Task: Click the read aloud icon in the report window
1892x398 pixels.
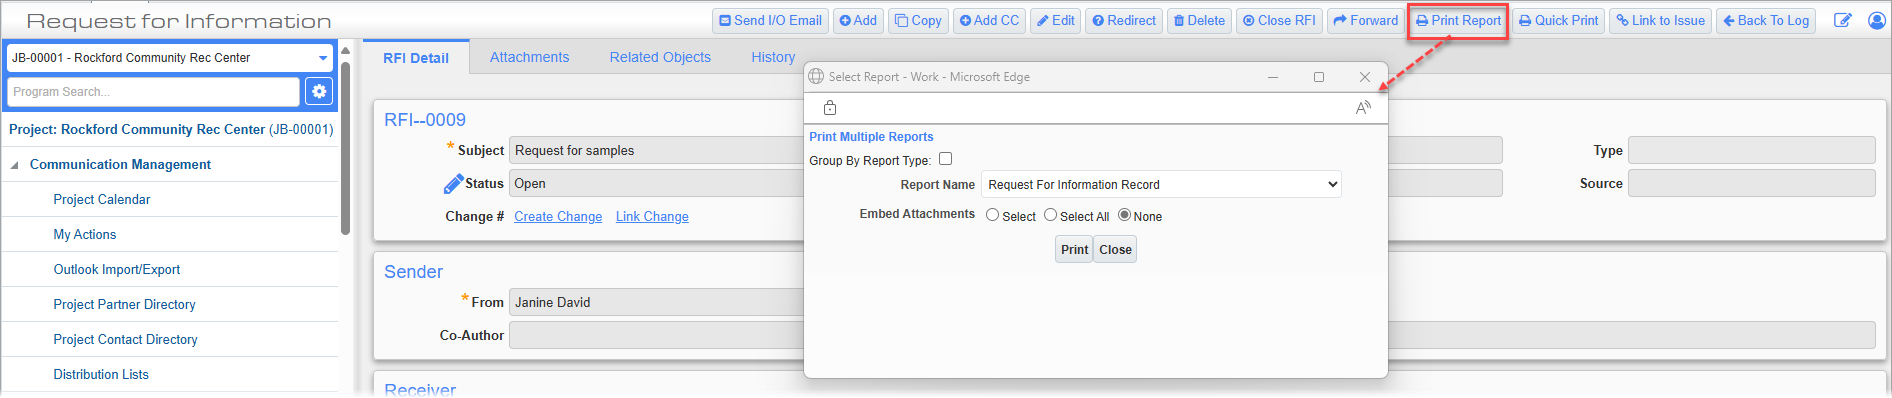Action: pyautogui.click(x=1363, y=107)
